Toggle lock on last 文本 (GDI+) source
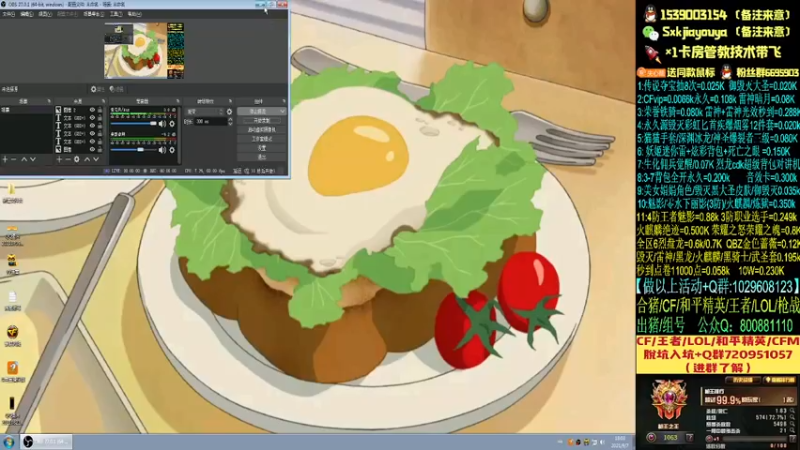Viewport: 800px width, 450px height. (100, 141)
